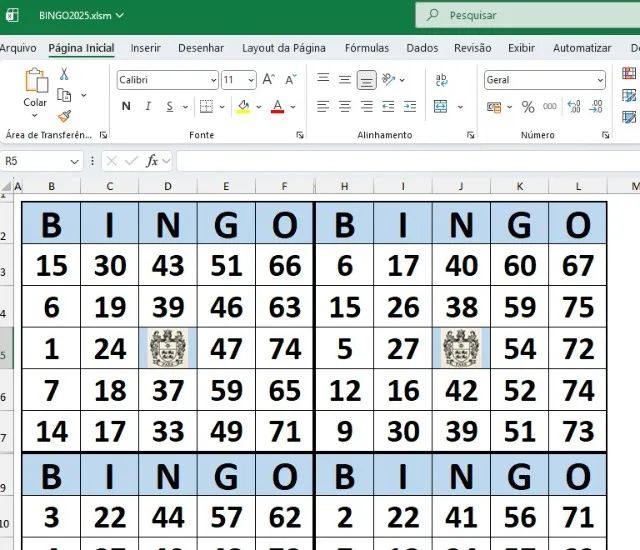Click the fx insert function icon

pyautogui.click(x=152, y=161)
